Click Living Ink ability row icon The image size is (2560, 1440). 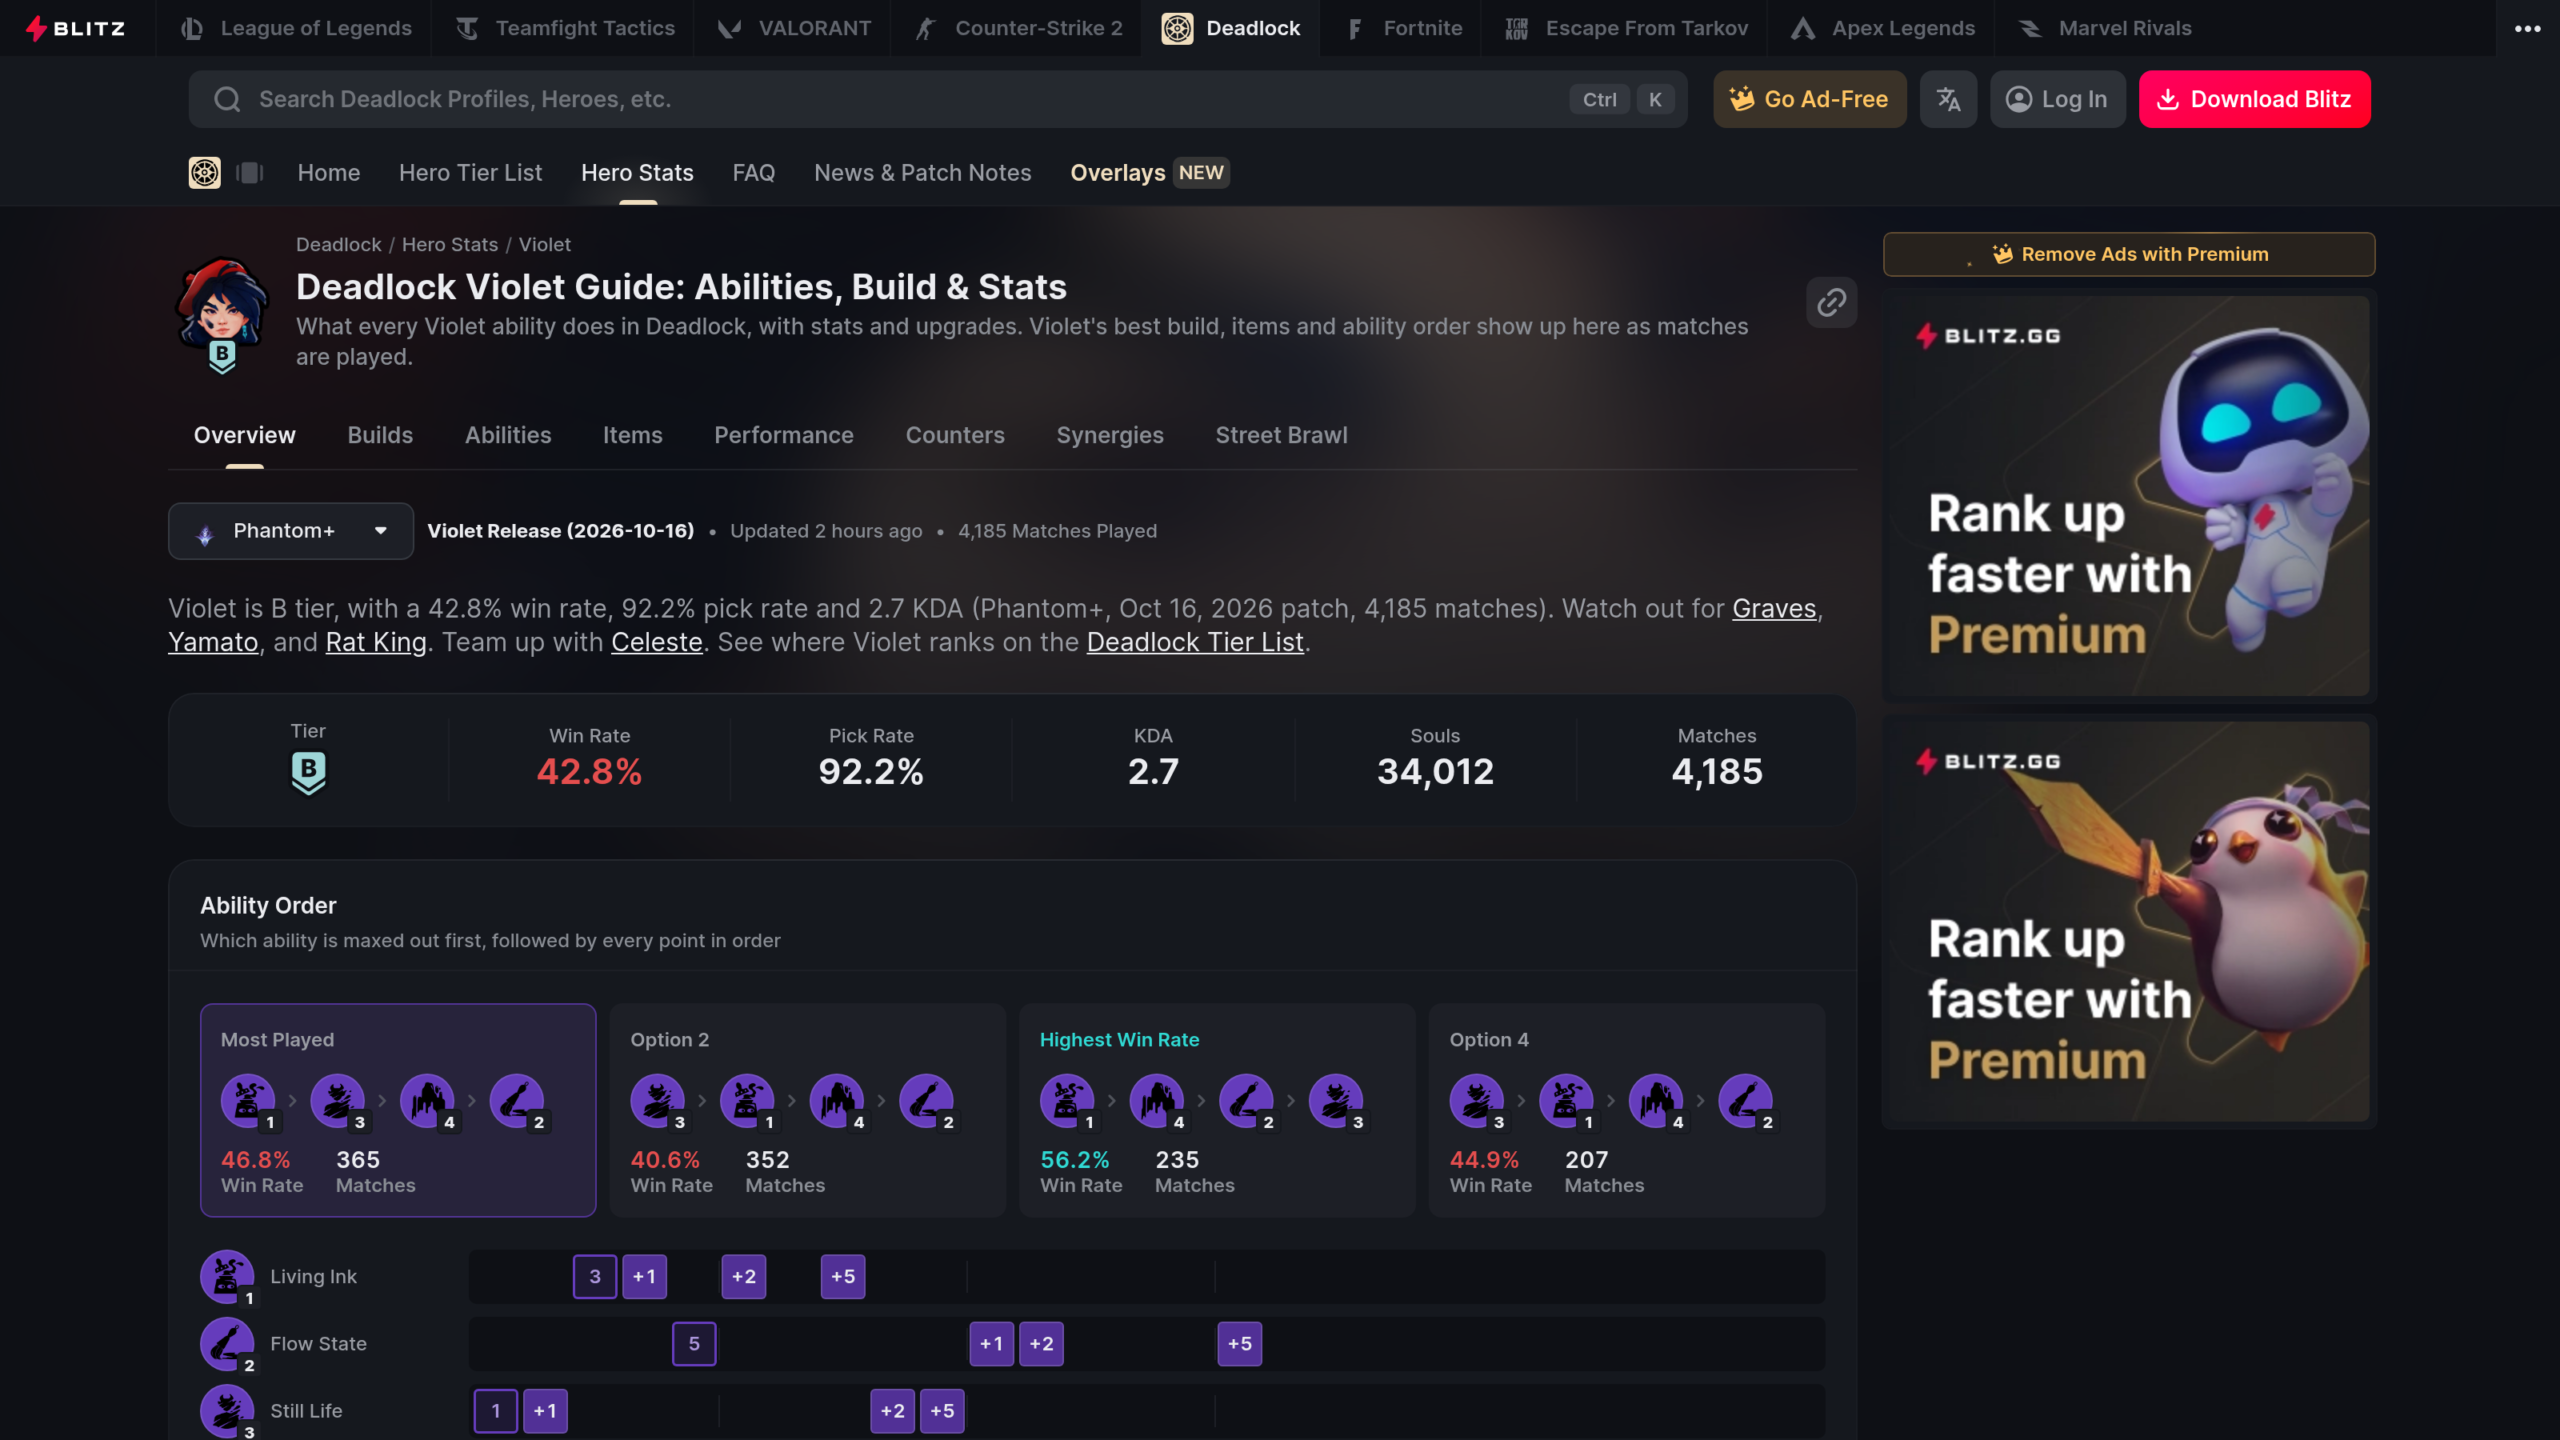pos(227,1277)
